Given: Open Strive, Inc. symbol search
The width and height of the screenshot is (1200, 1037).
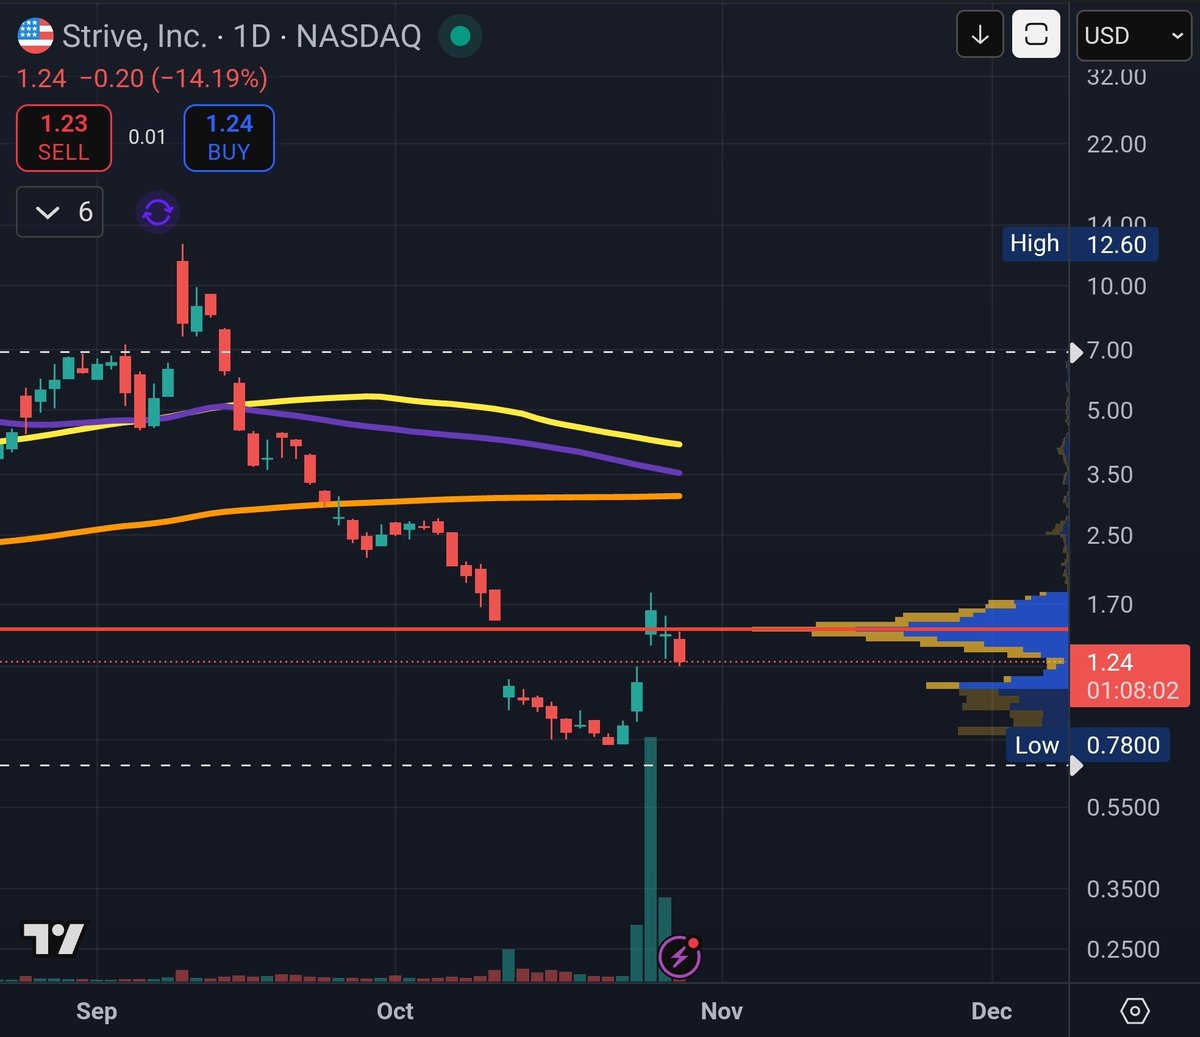Looking at the screenshot, I should [134, 36].
